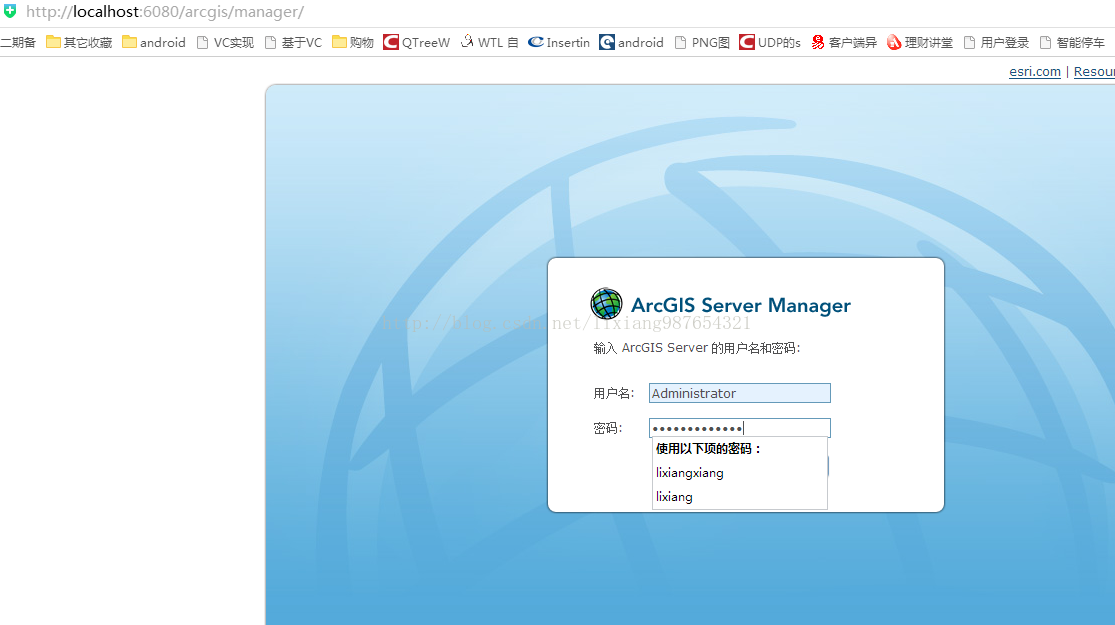Click the ArcGIS globe logo

point(607,304)
